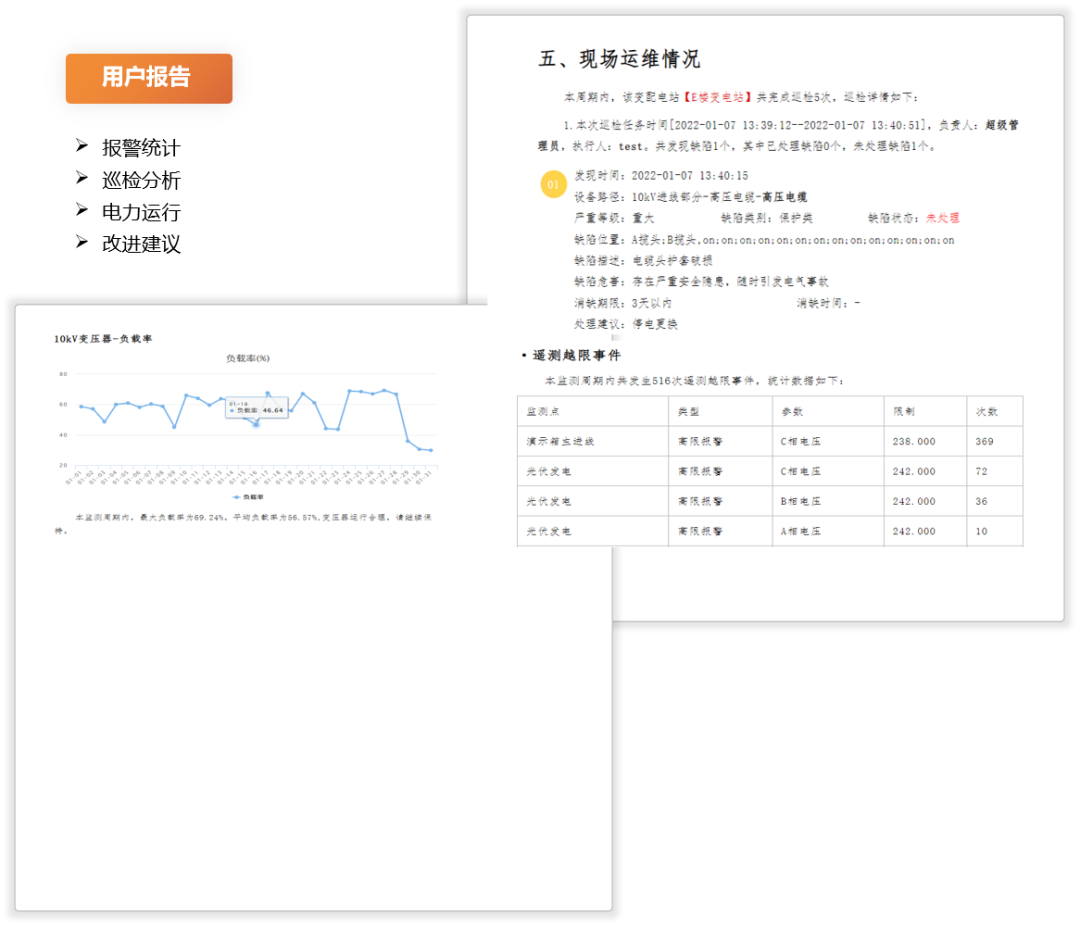Click the 10kV变压器-负载率 chart title
The image size is (1080, 927).
pos(103,339)
